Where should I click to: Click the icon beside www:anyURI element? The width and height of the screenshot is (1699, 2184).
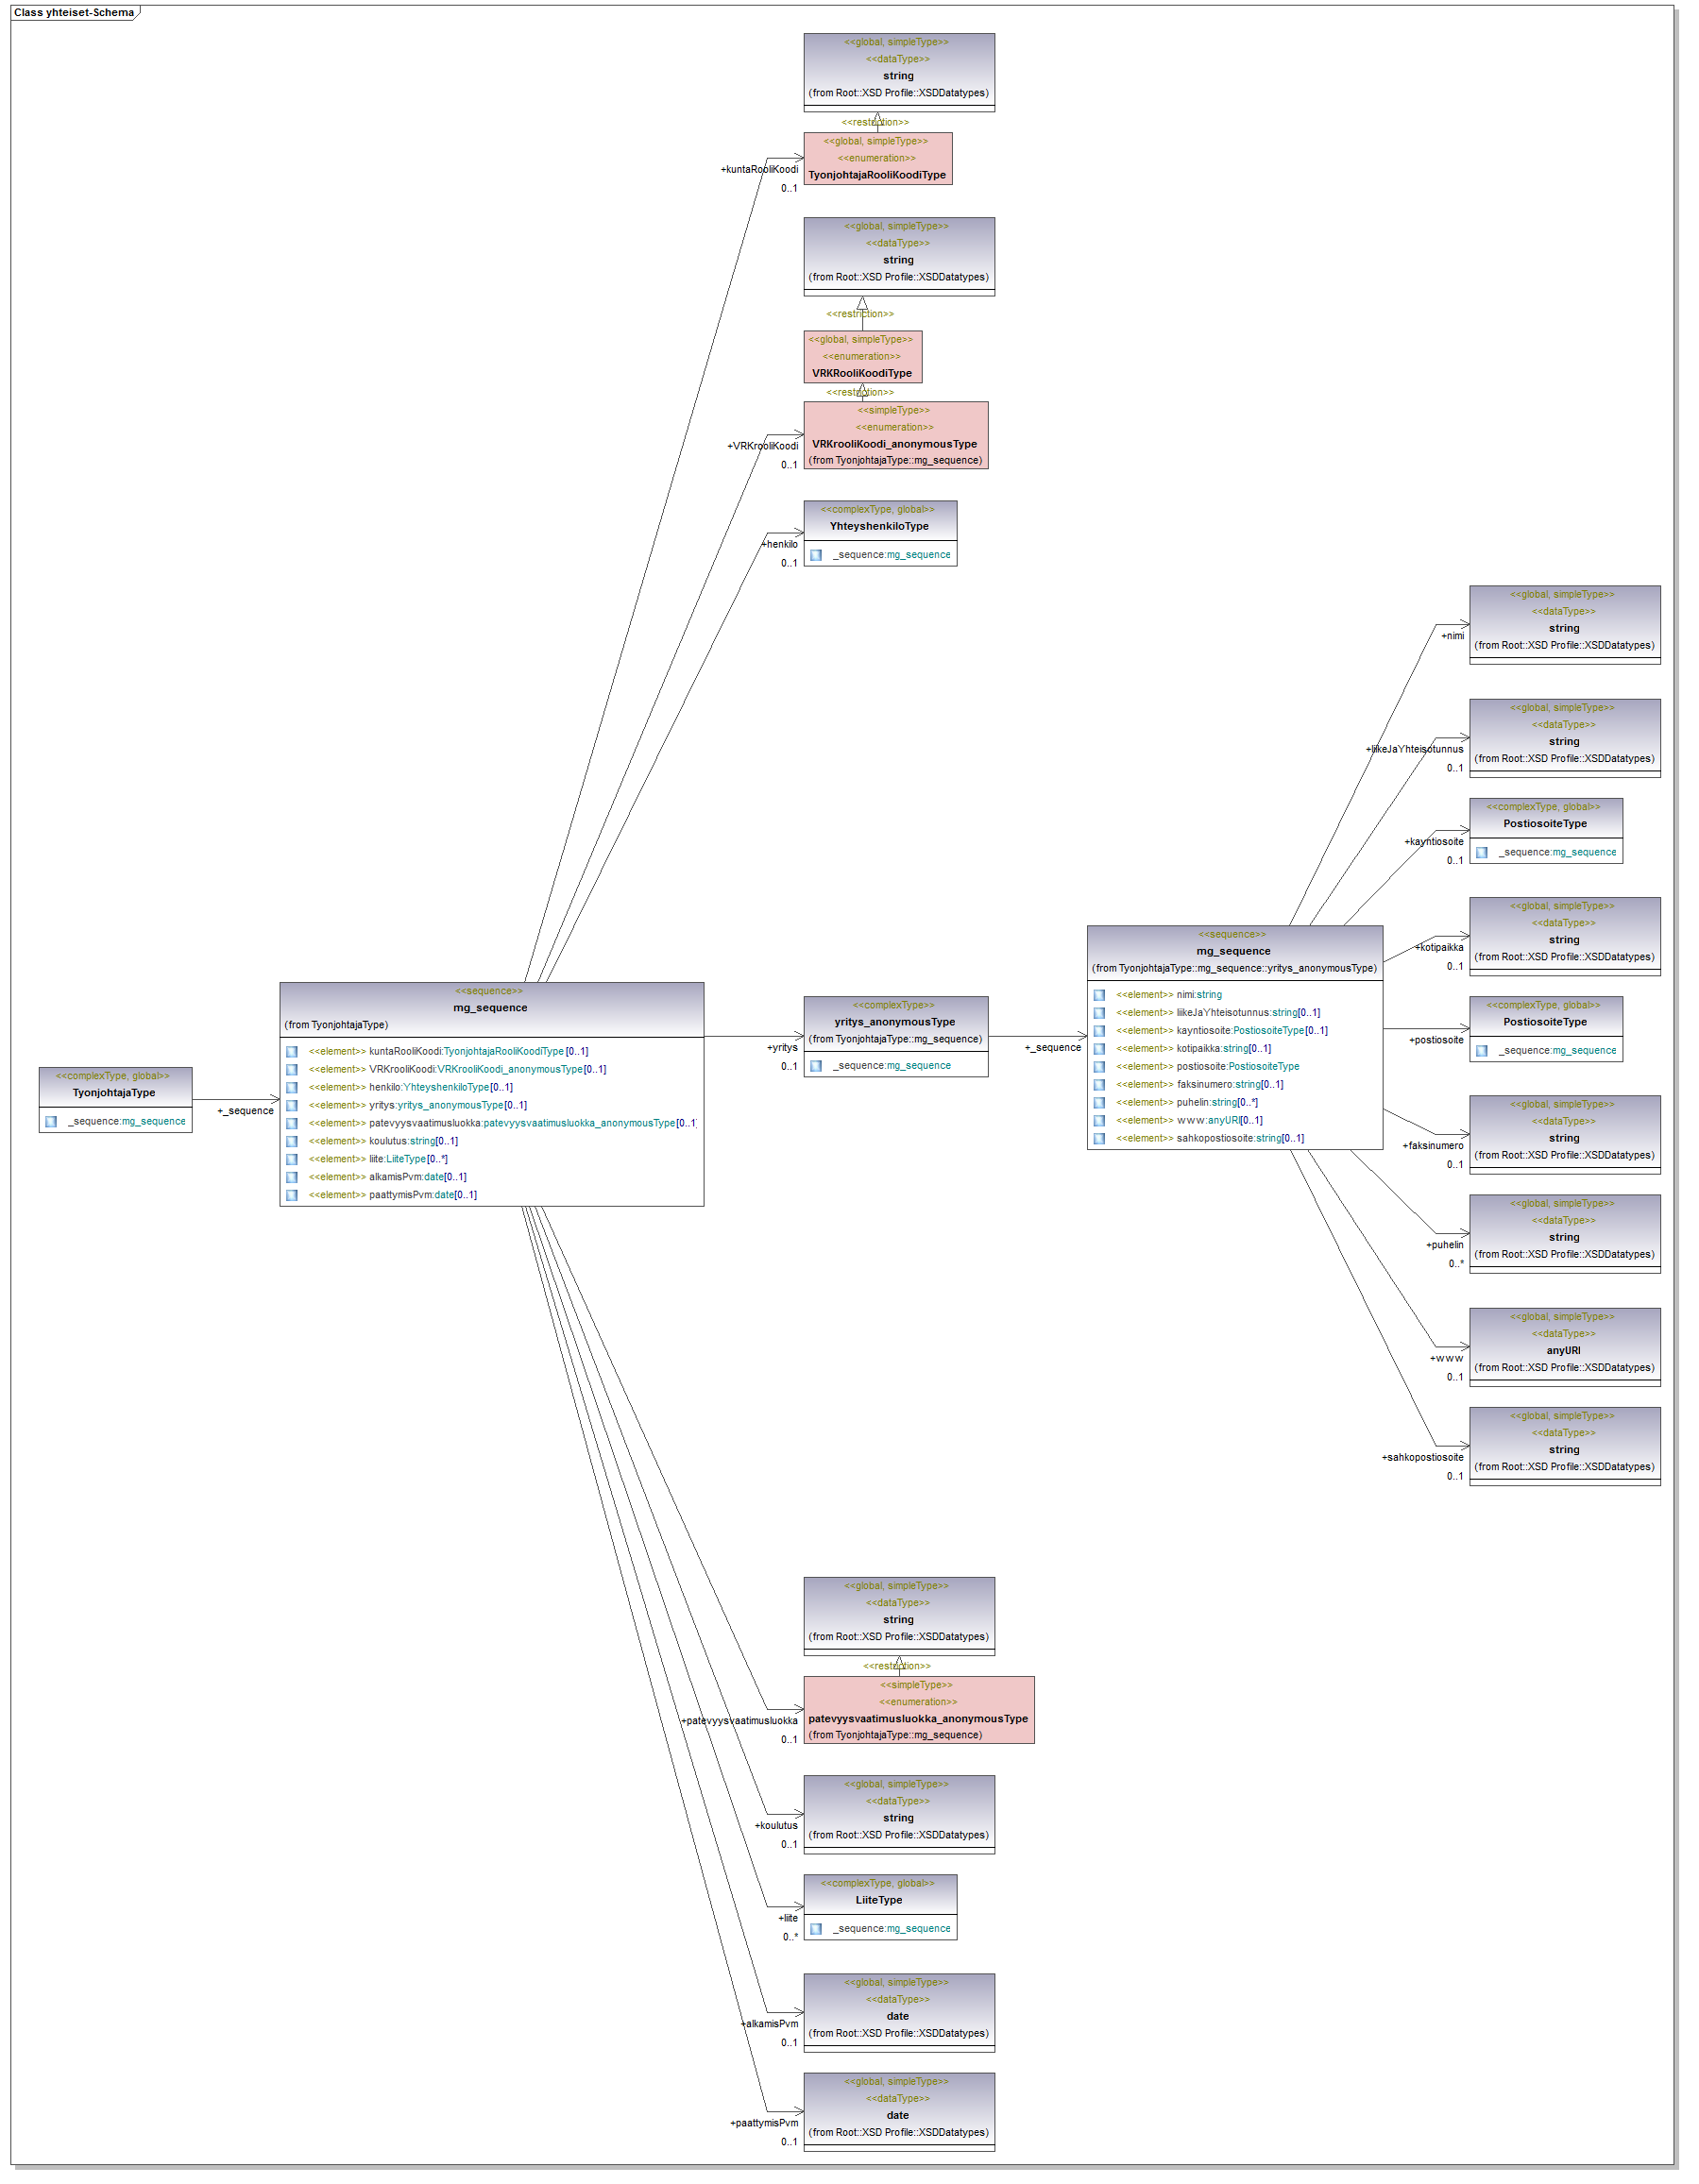(x=1100, y=1121)
